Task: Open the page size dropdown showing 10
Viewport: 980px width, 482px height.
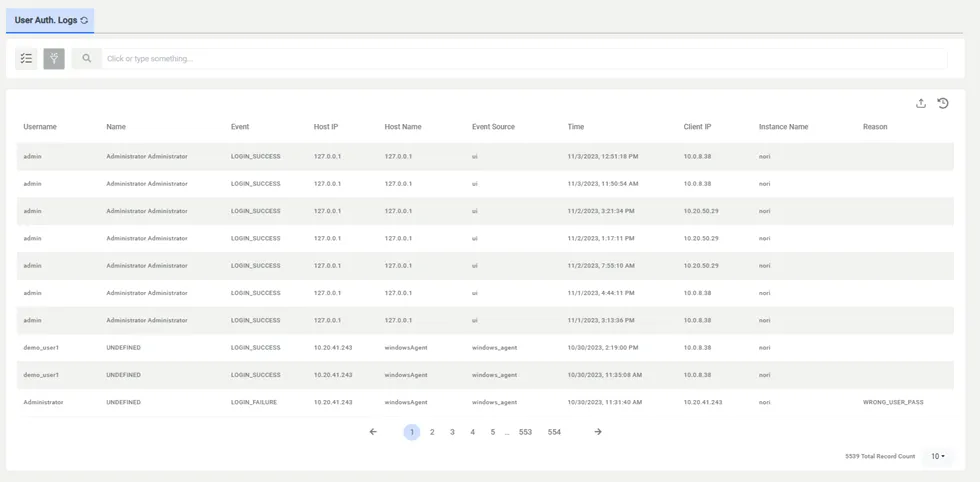Action: [x=938, y=456]
